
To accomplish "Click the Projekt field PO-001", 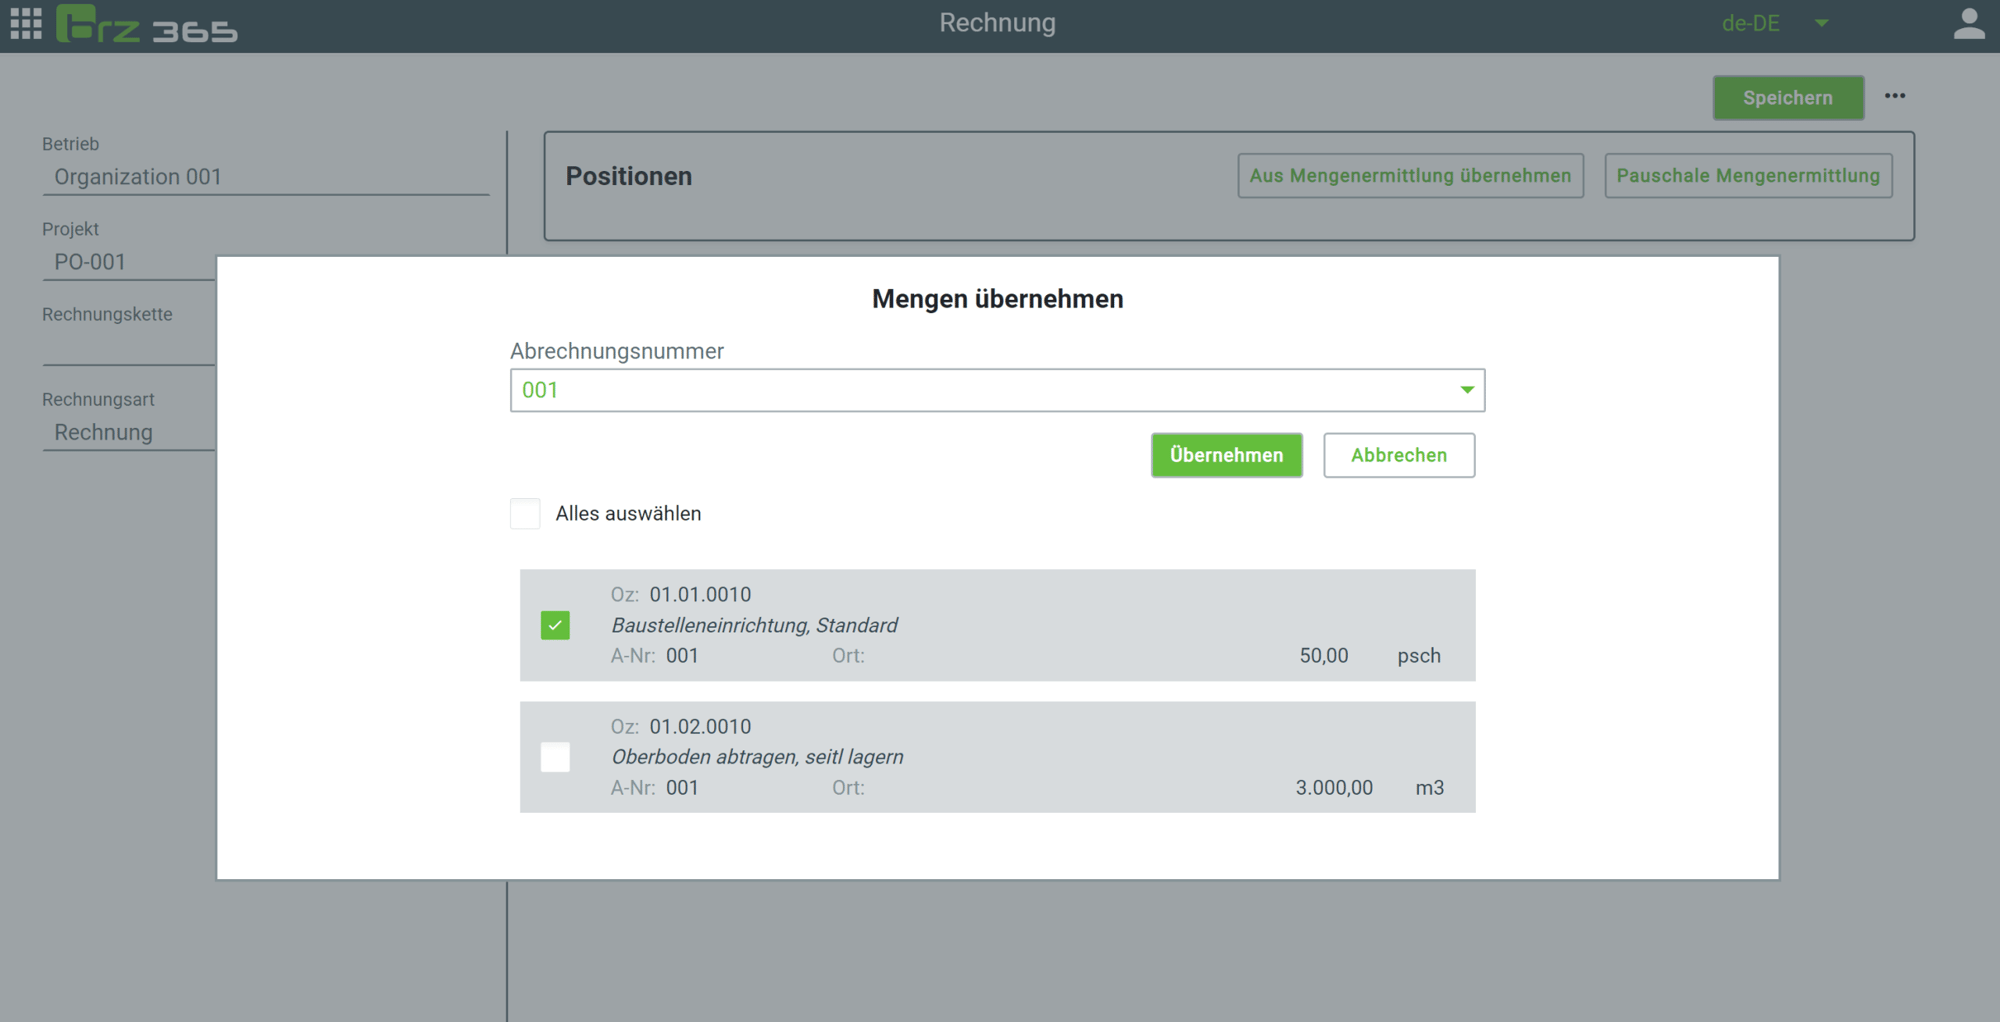I will click(128, 262).
